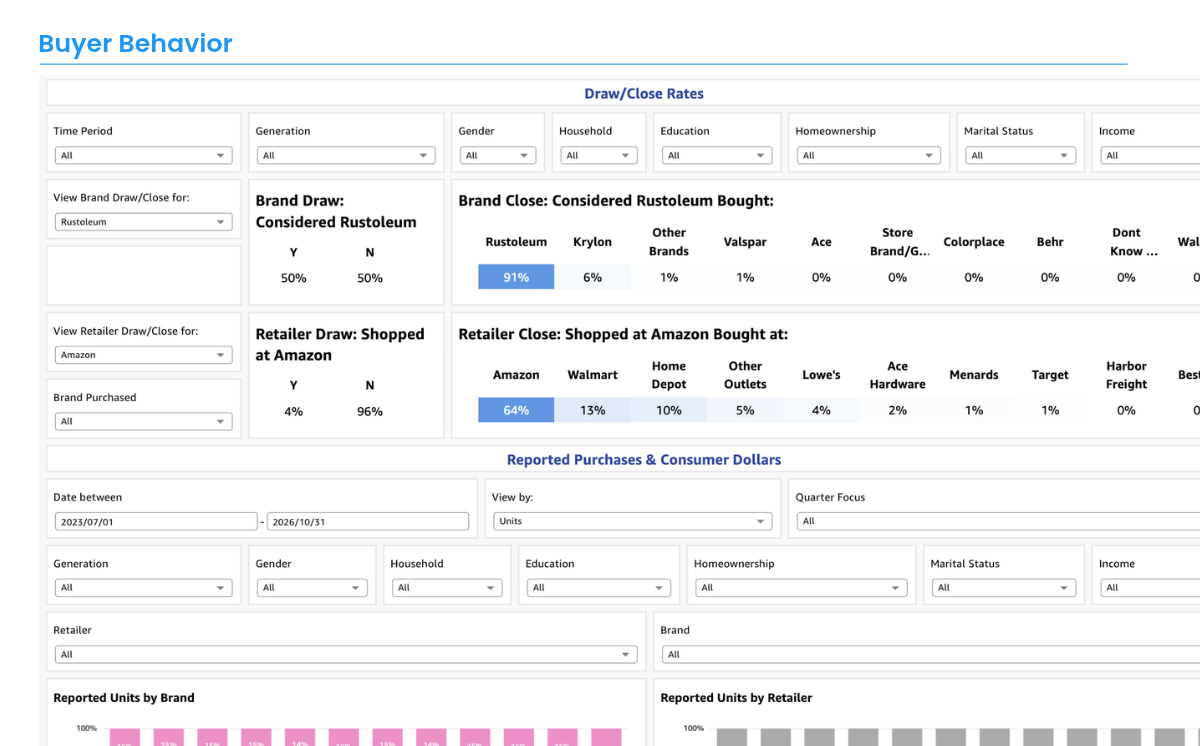Viewport: 1200px width, 746px height.
Task: Click the 13% Walmart retailer close cell
Action: 592,410
